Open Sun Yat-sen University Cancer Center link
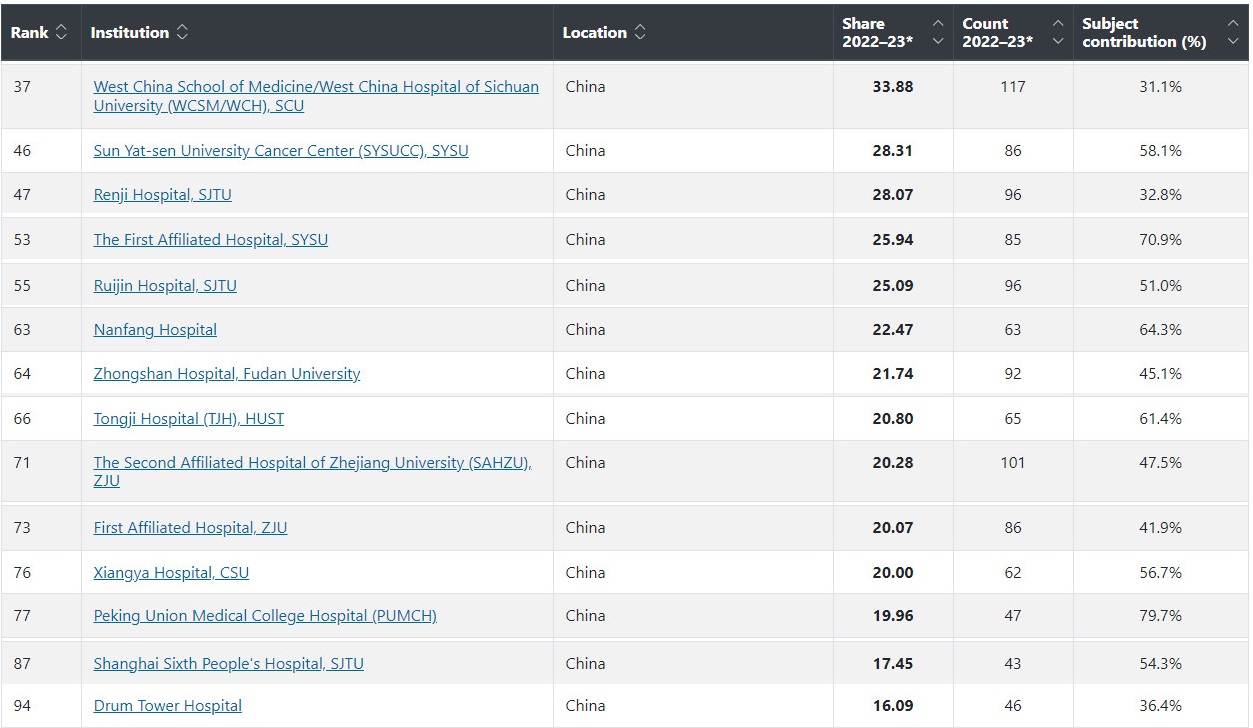The image size is (1253, 728). 281,151
